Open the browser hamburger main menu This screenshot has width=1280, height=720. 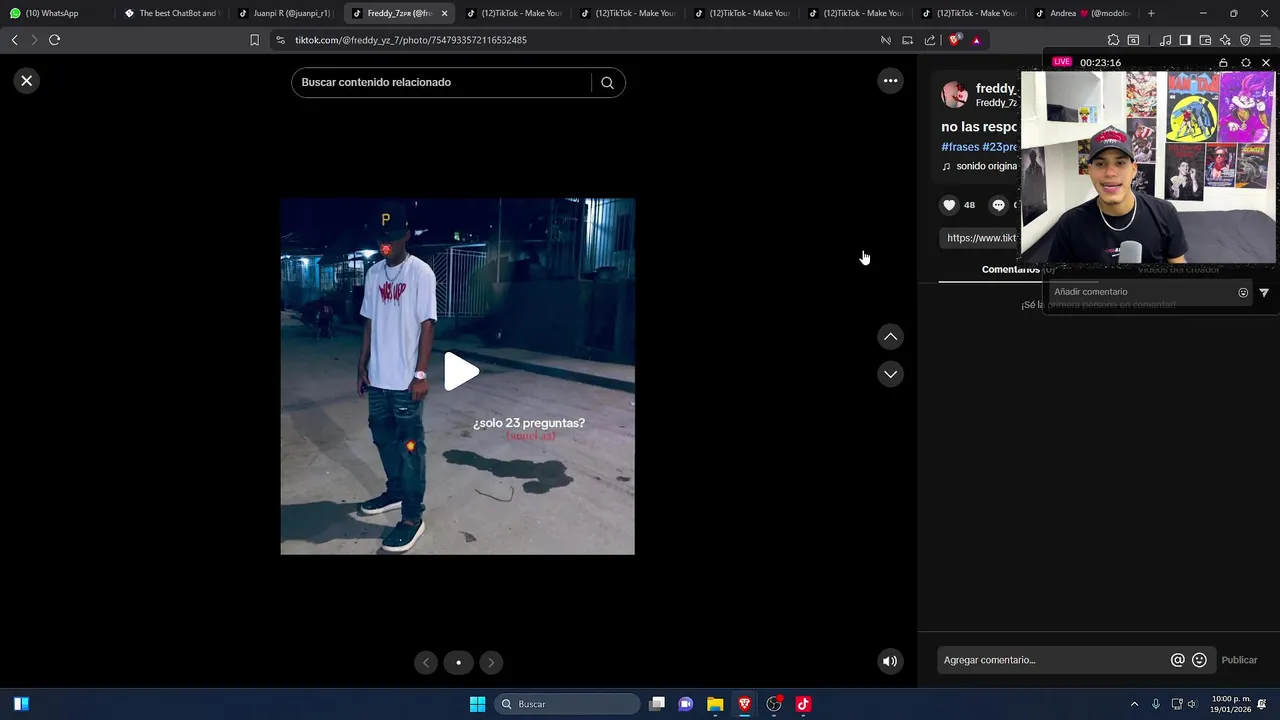1265,40
